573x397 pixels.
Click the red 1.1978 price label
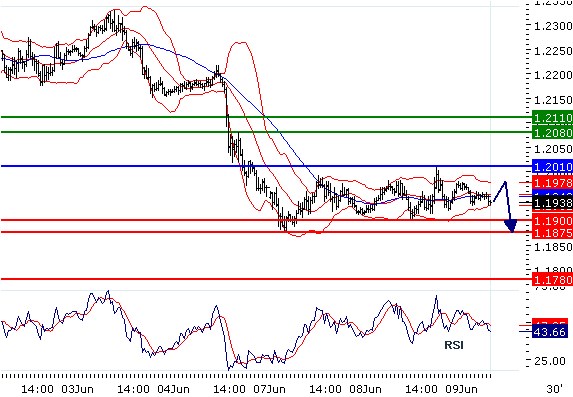553,182
